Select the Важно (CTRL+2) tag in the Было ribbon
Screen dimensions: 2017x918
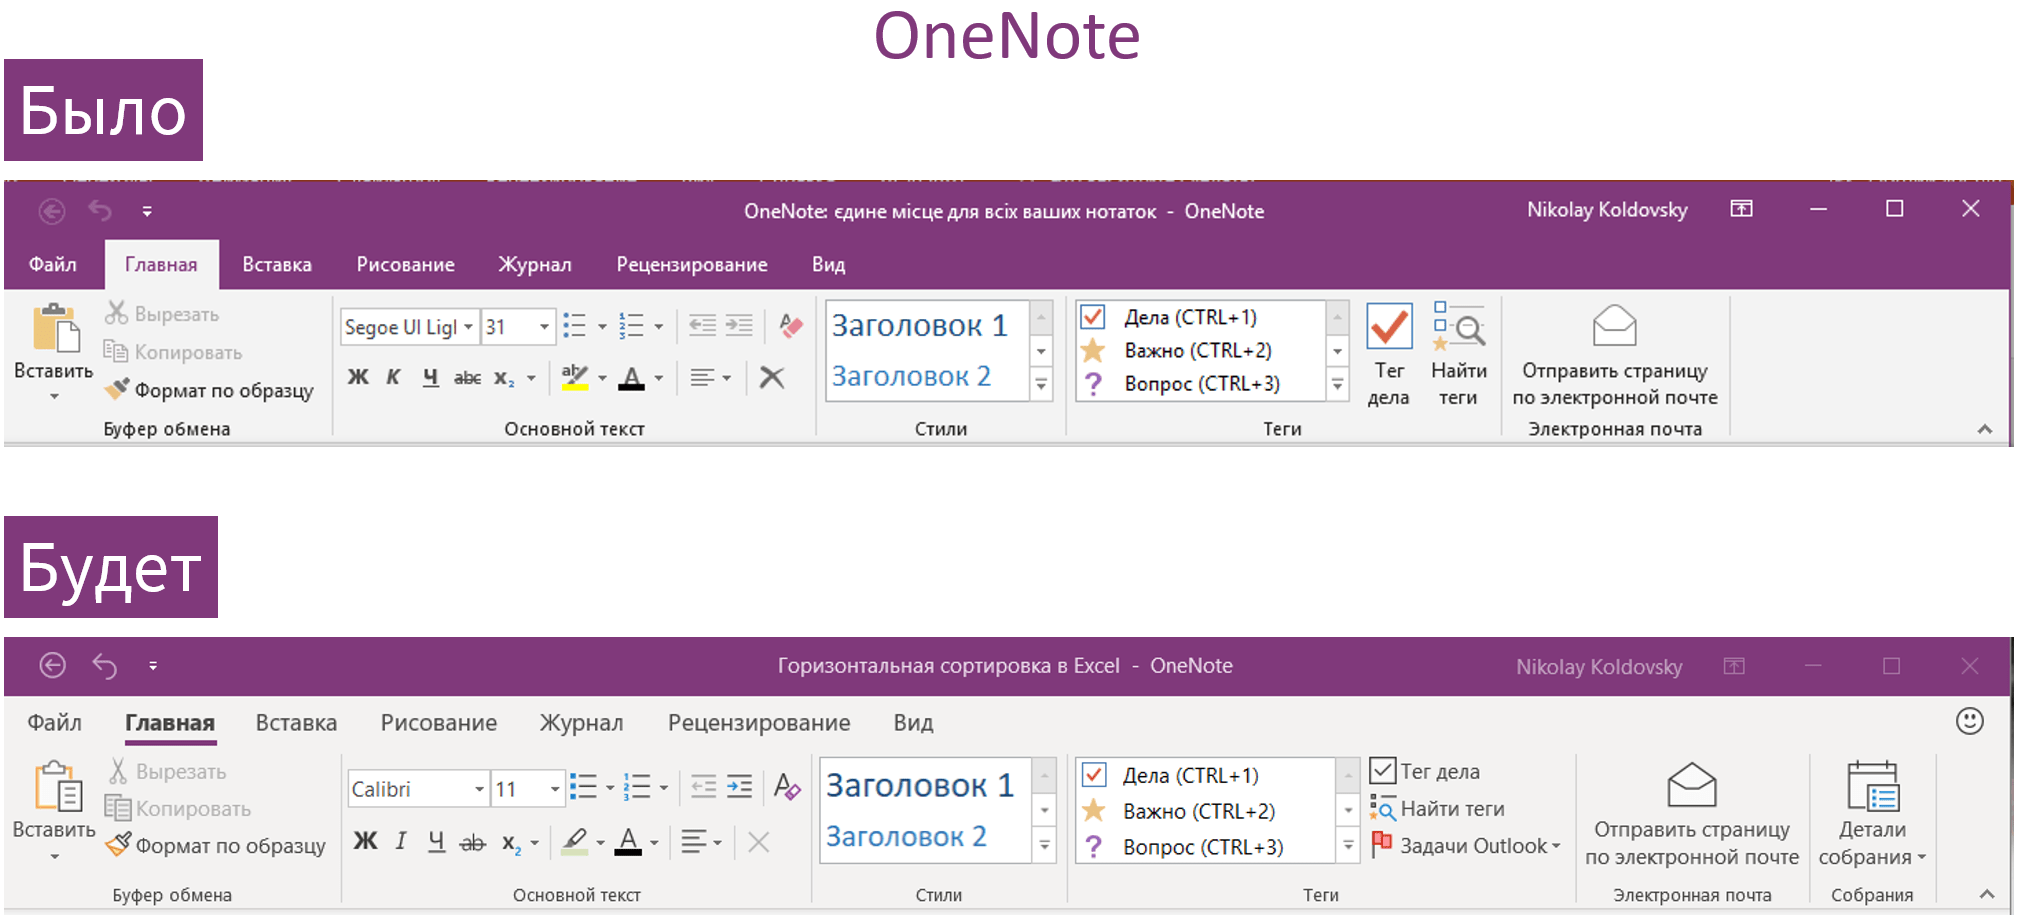[1198, 350]
